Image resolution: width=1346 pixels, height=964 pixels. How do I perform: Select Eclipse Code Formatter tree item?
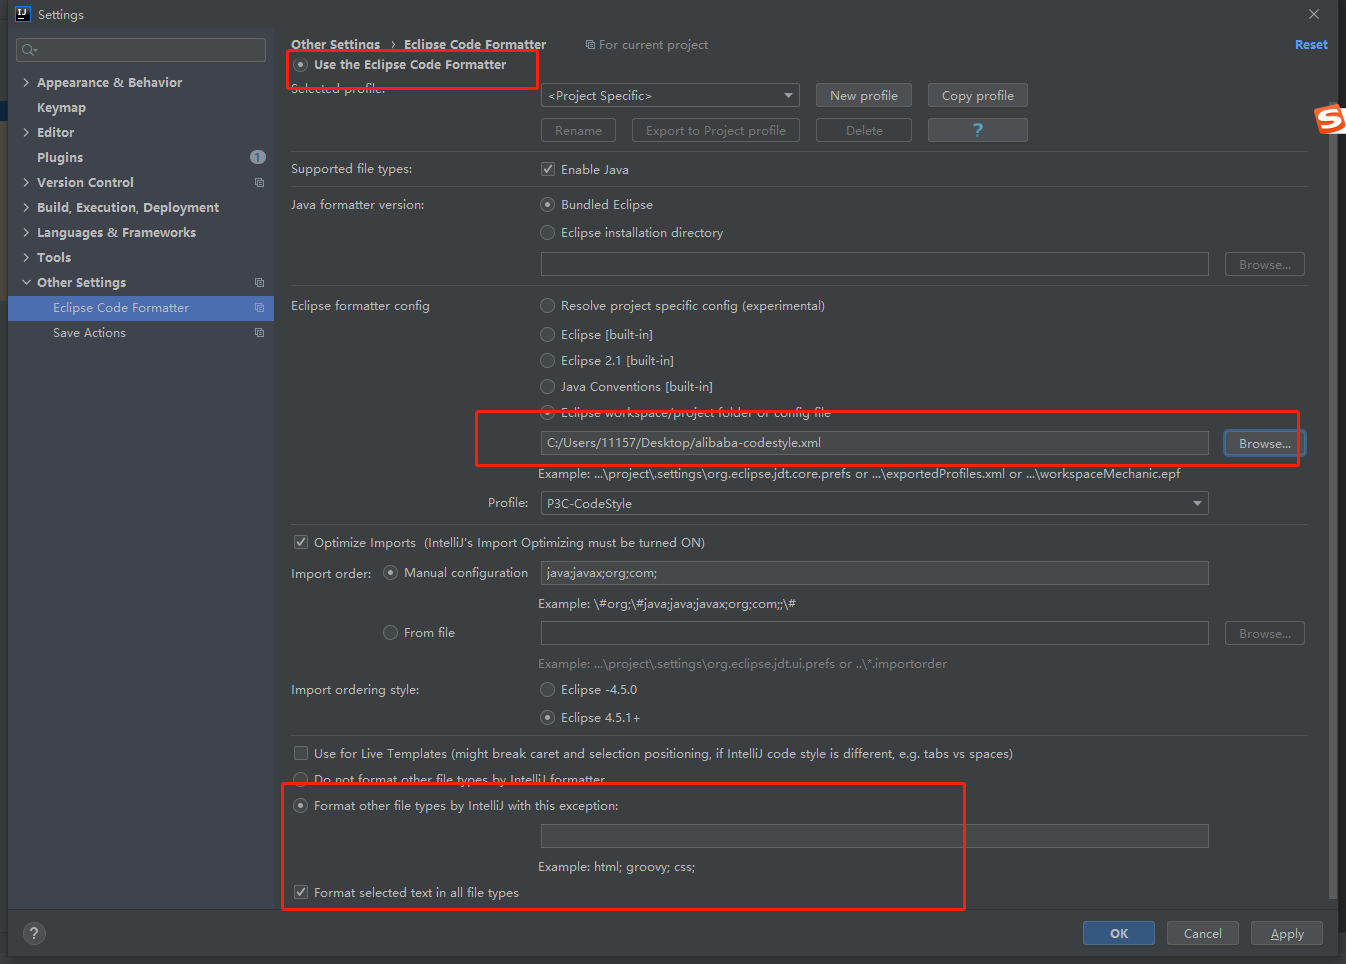pos(140,307)
